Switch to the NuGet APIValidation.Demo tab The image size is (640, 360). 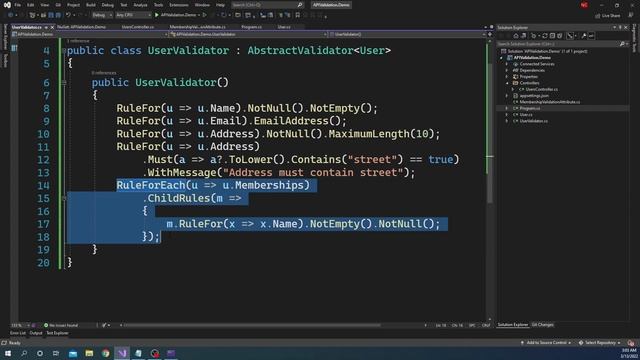tap(82, 27)
